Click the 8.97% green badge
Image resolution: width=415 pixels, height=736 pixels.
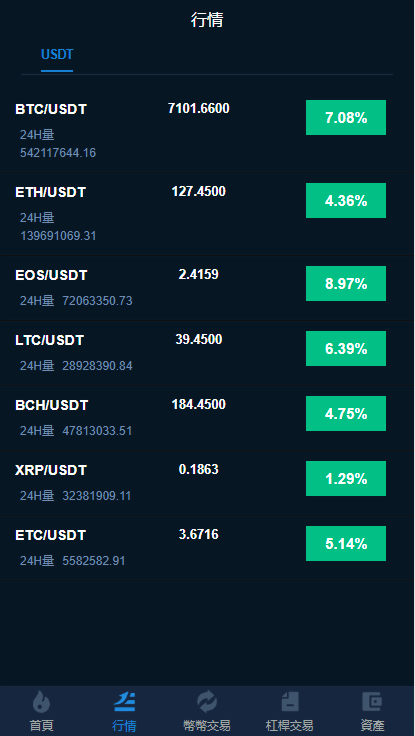[x=346, y=284]
